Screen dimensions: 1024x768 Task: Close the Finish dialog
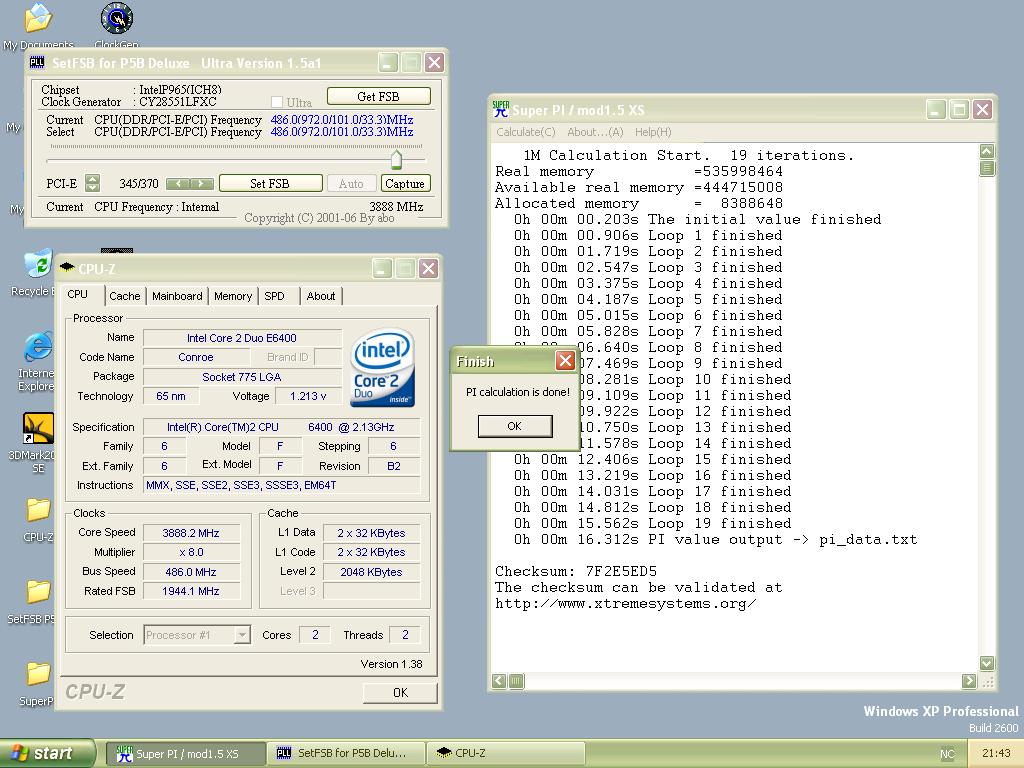point(565,360)
